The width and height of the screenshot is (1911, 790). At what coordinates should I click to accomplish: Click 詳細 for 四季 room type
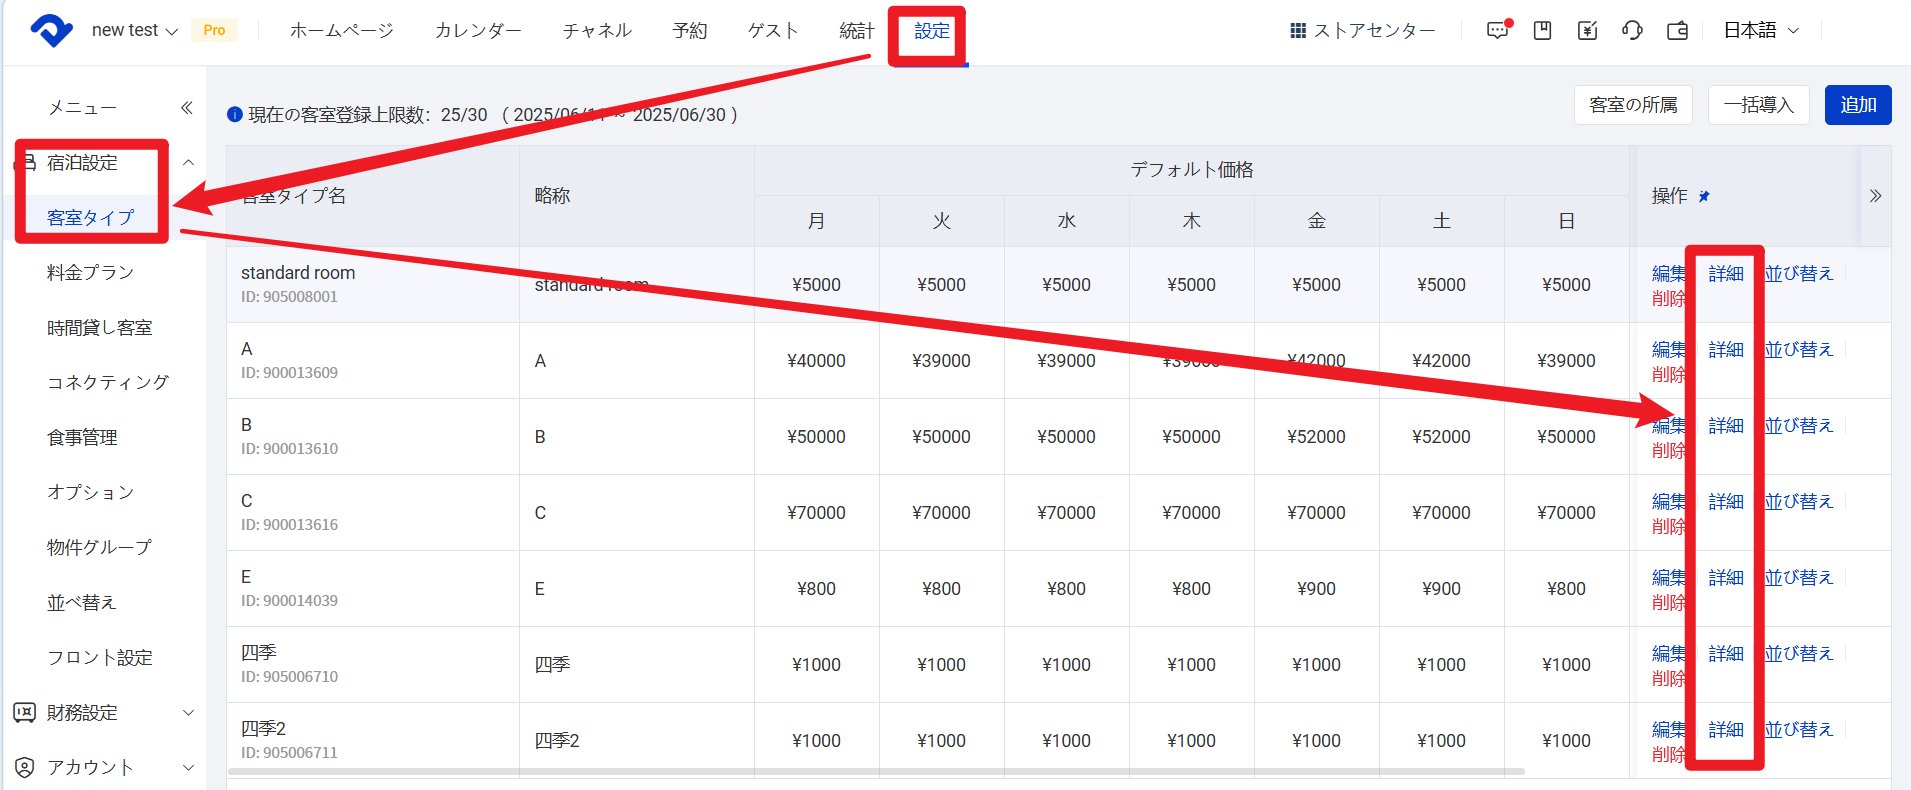click(1726, 653)
